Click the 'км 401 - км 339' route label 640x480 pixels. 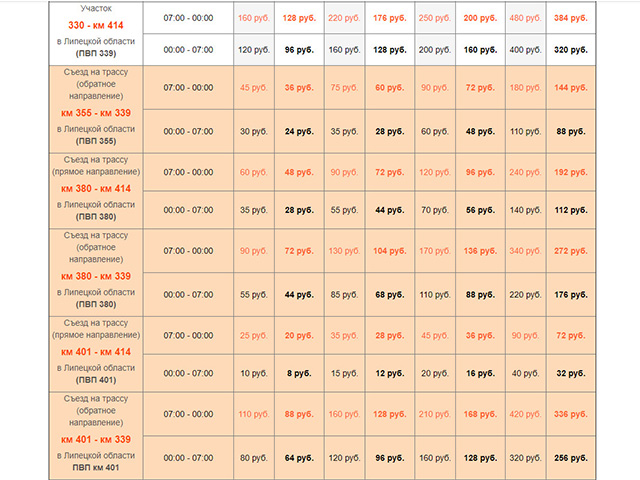click(x=96, y=440)
